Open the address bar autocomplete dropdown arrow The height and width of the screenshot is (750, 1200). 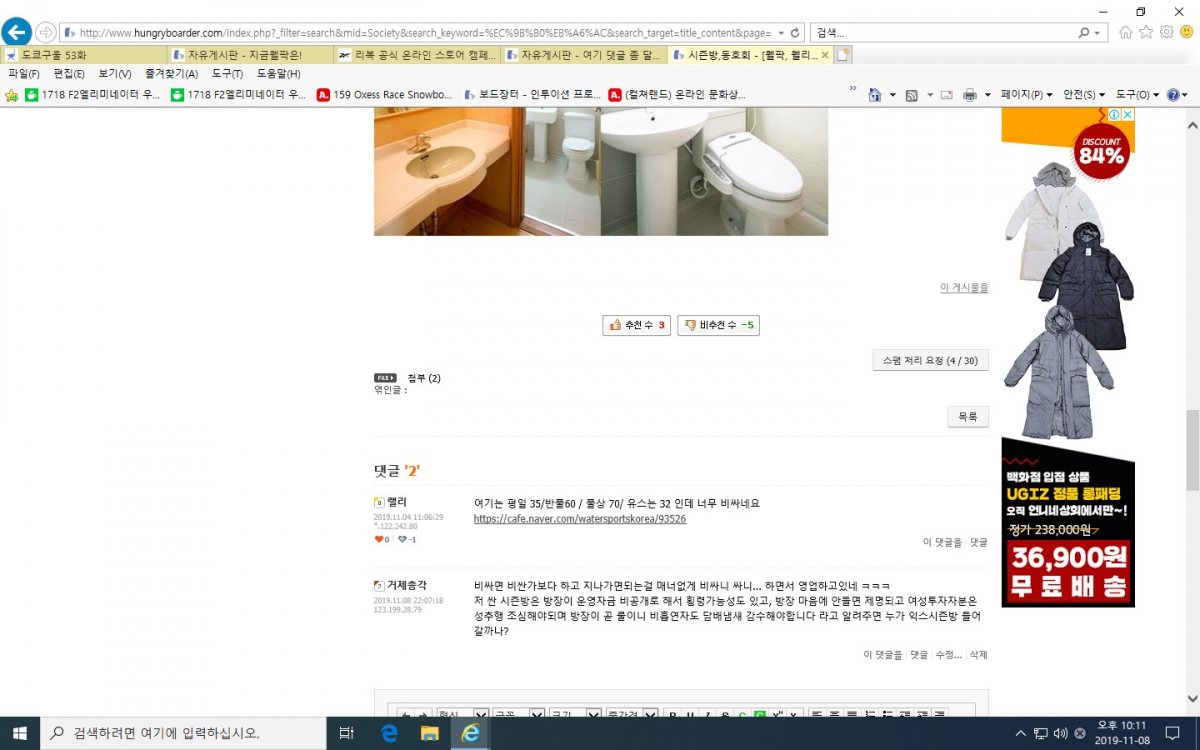pos(781,33)
